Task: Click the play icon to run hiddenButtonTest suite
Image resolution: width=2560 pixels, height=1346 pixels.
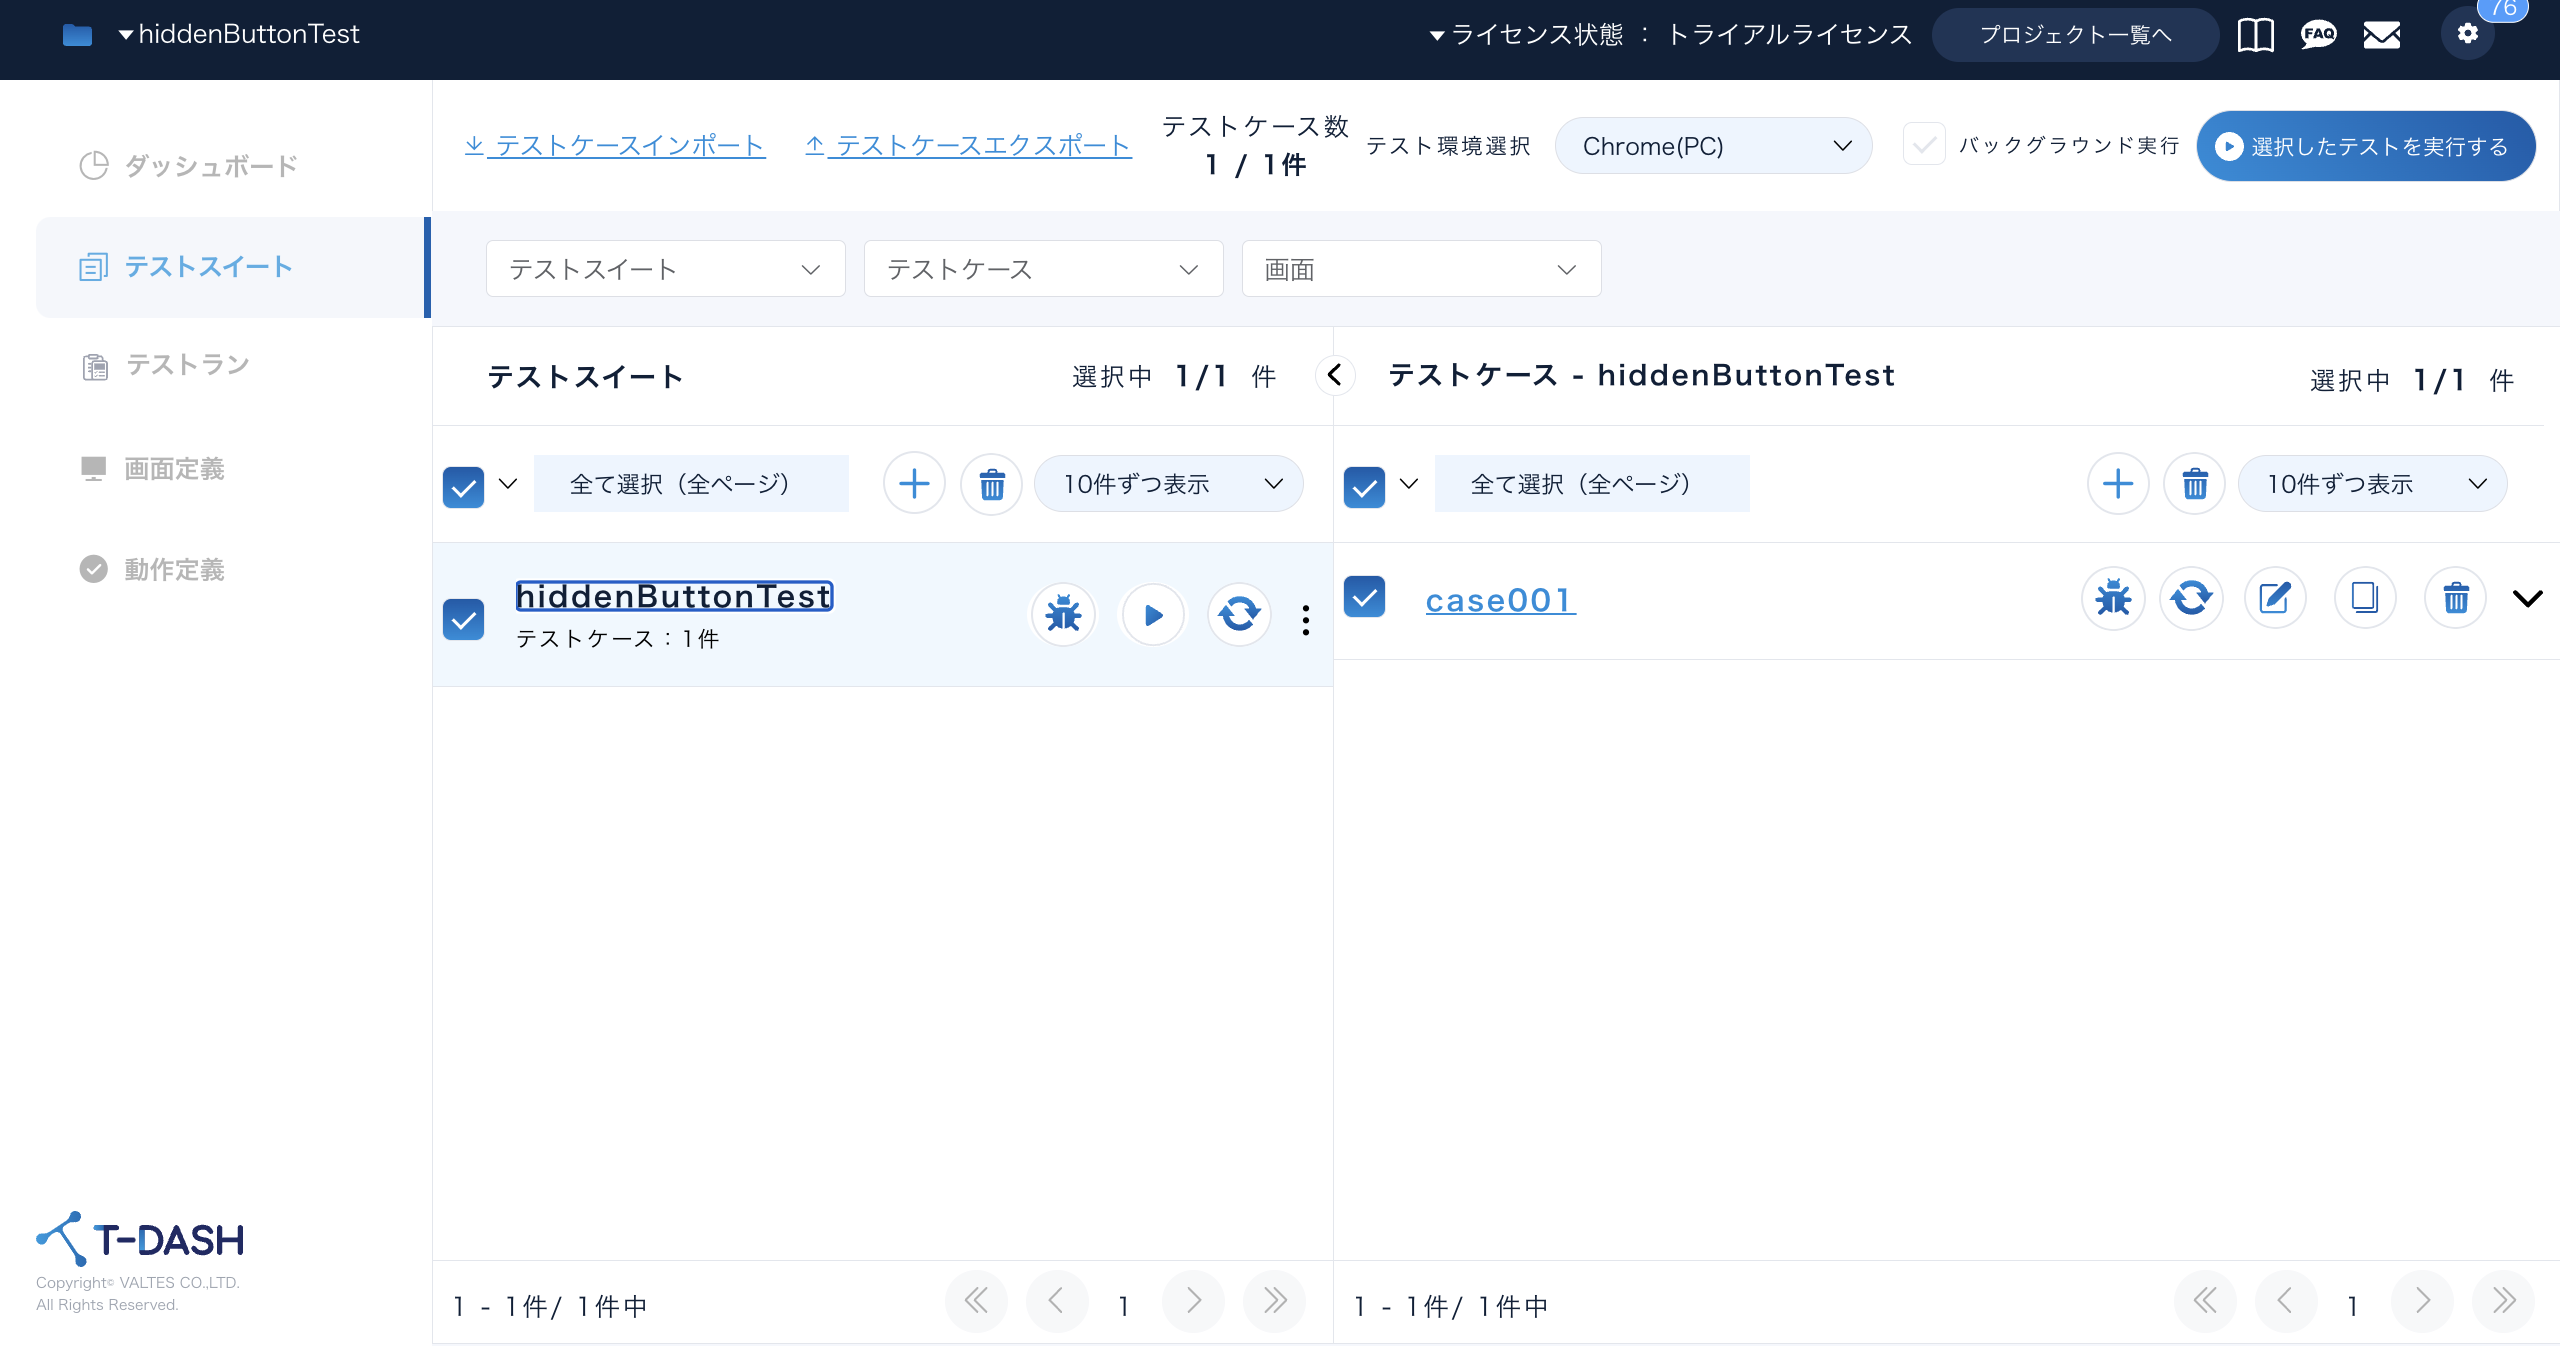Action: (1152, 615)
